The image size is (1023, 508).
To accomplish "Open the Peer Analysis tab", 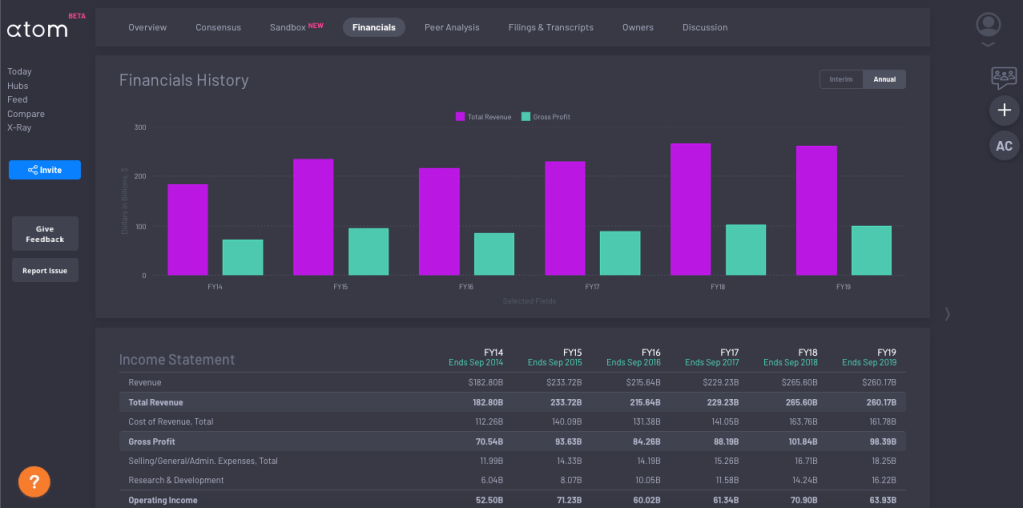I will (451, 27).
